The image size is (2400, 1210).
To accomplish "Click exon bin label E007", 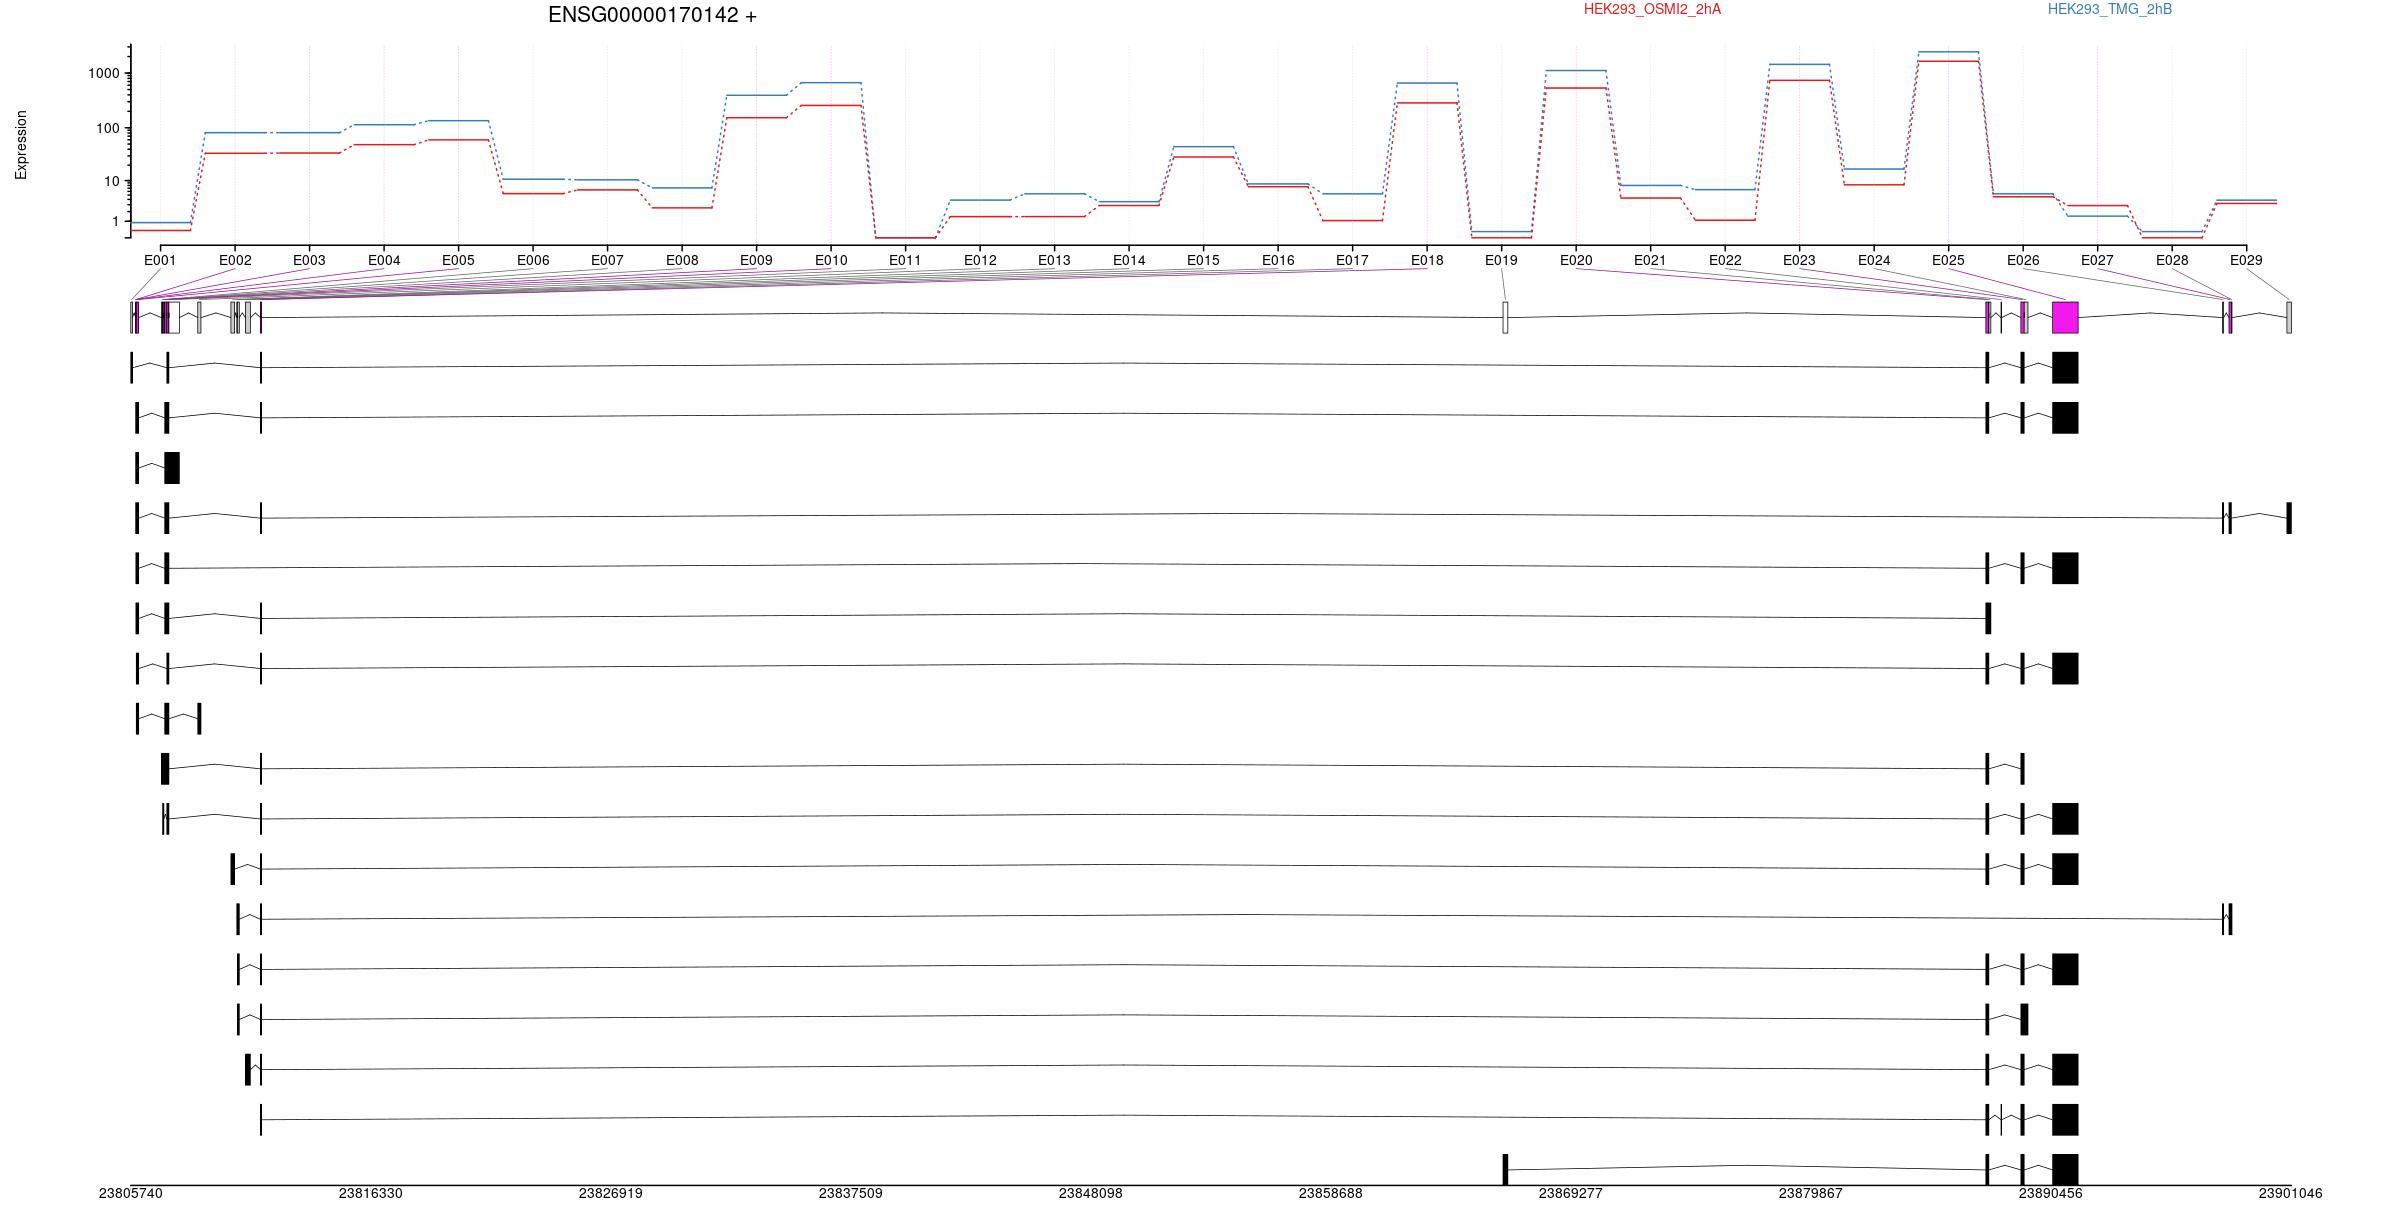I will (x=607, y=260).
